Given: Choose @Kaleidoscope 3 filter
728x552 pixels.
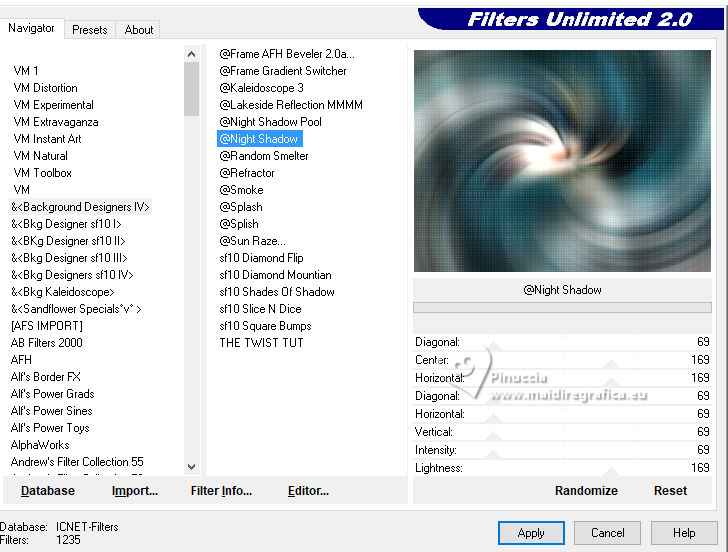Looking at the screenshot, I should point(261,88).
